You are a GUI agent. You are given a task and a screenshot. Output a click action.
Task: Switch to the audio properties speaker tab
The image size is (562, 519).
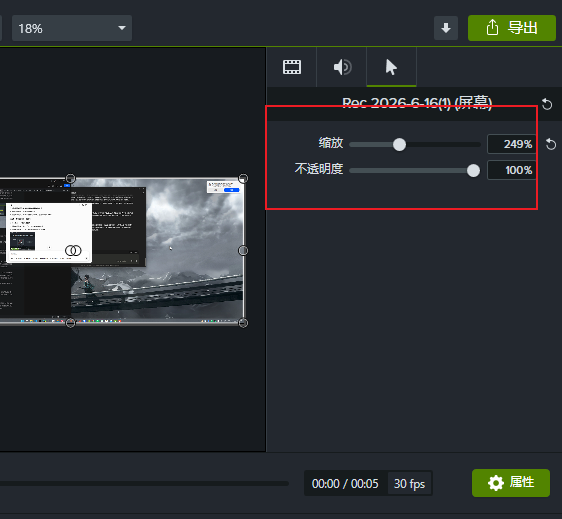click(x=342, y=67)
